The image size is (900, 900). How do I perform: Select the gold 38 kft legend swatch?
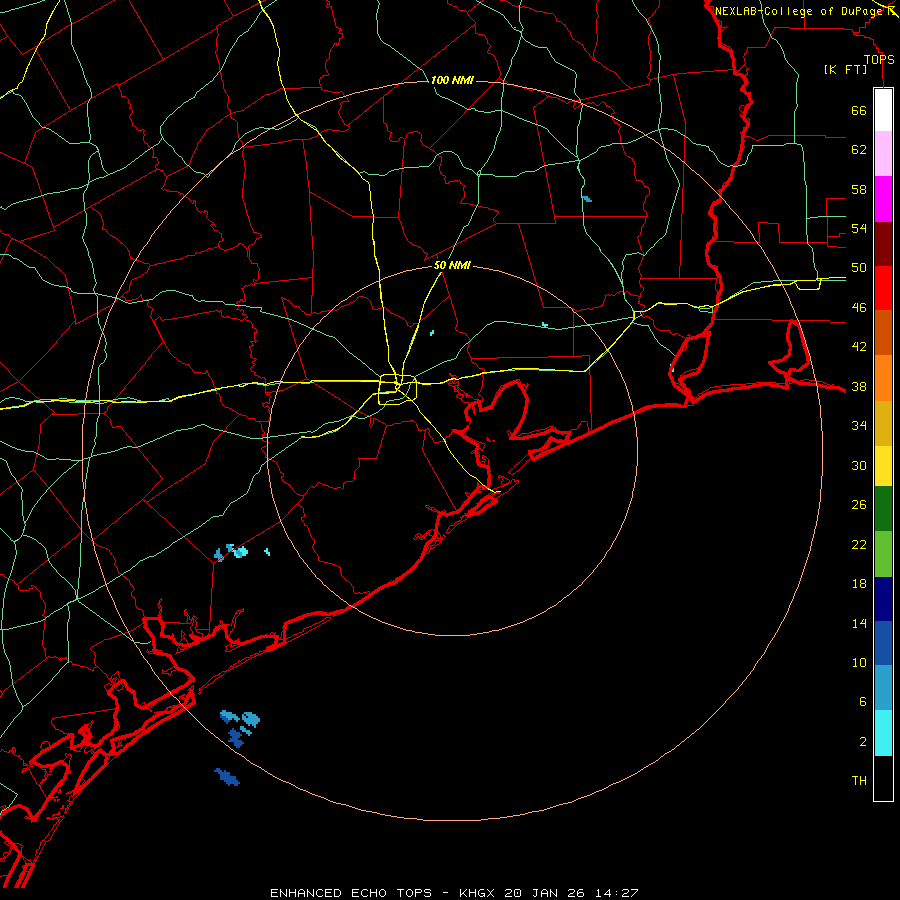click(883, 423)
